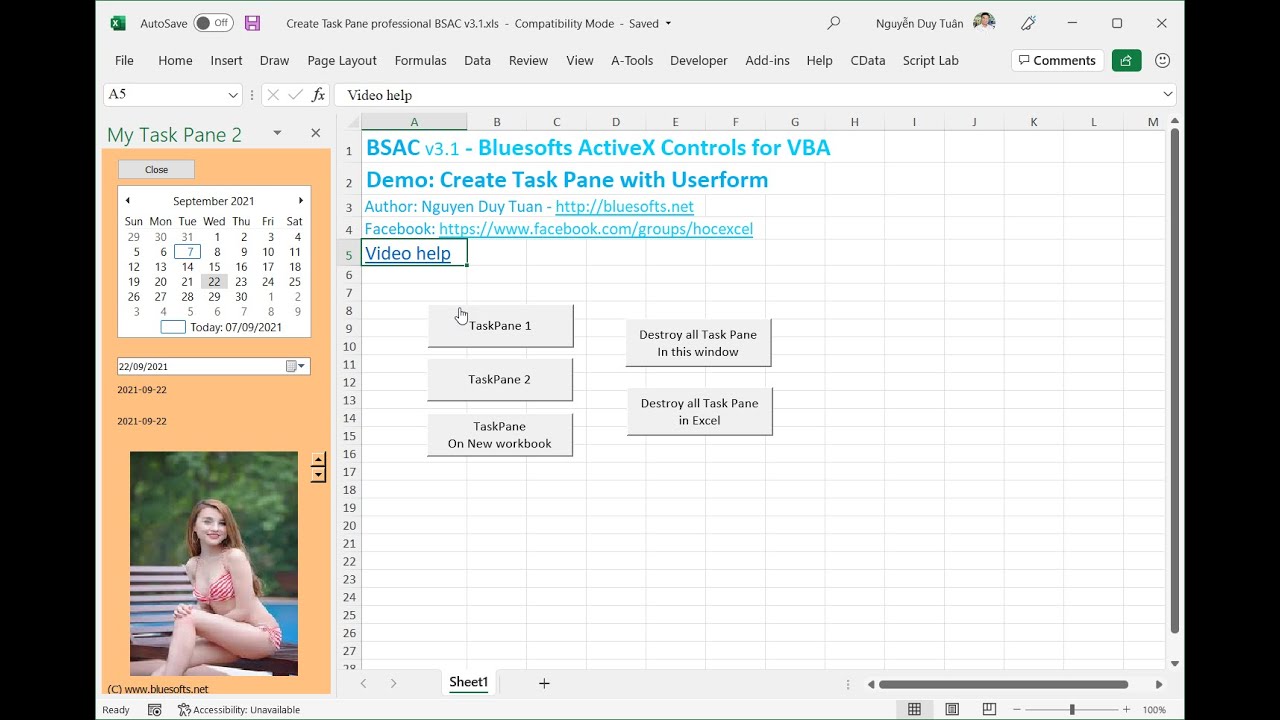Click the Enter checkmark icon in formula bar
Screen dimensions: 1280x720
(295, 95)
